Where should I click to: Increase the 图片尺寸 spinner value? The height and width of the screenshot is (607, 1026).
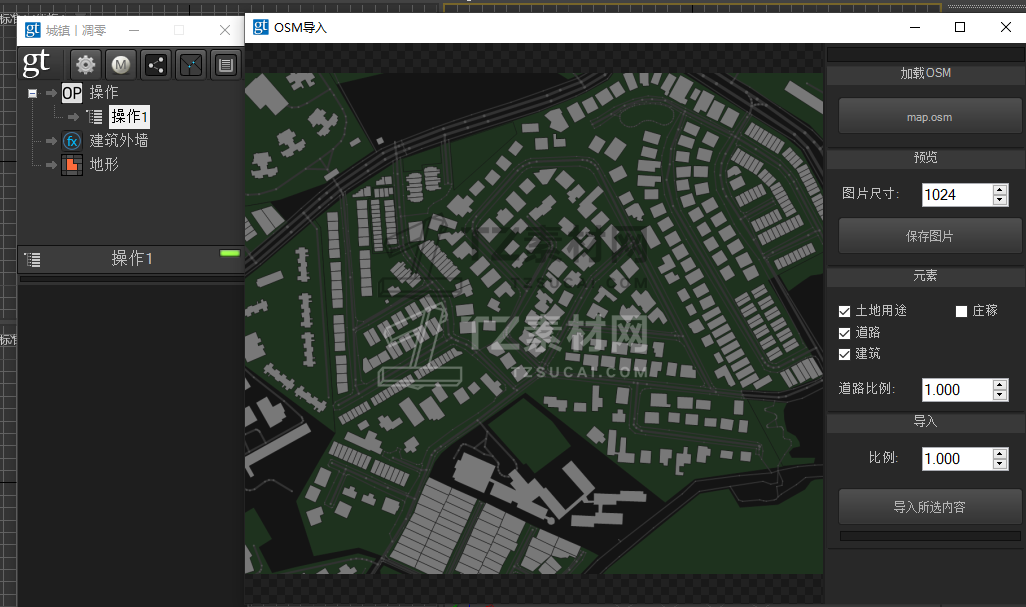(x=1000, y=190)
